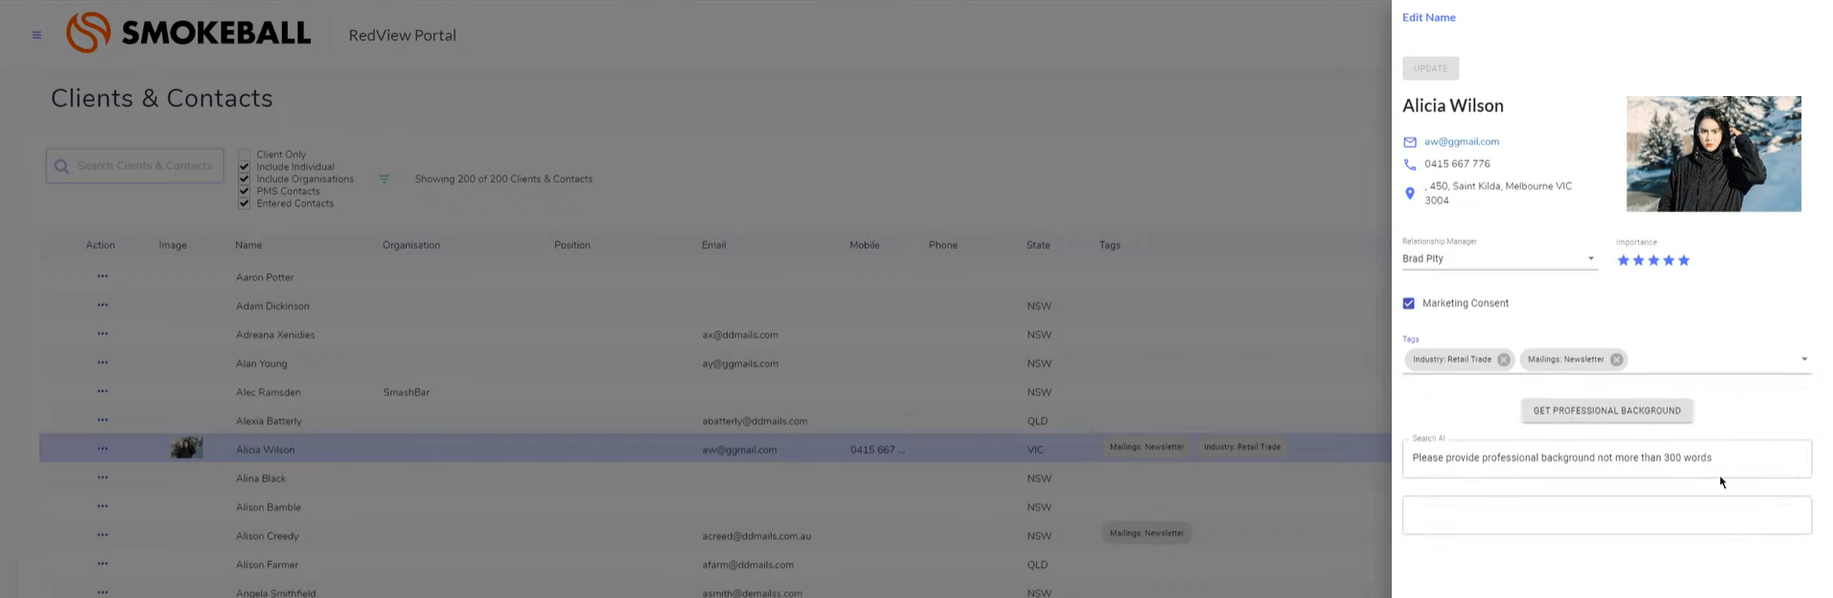Remove the Mailings: Newsletter tag
Image resolution: width=1833 pixels, height=598 pixels.
pos(1616,360)
